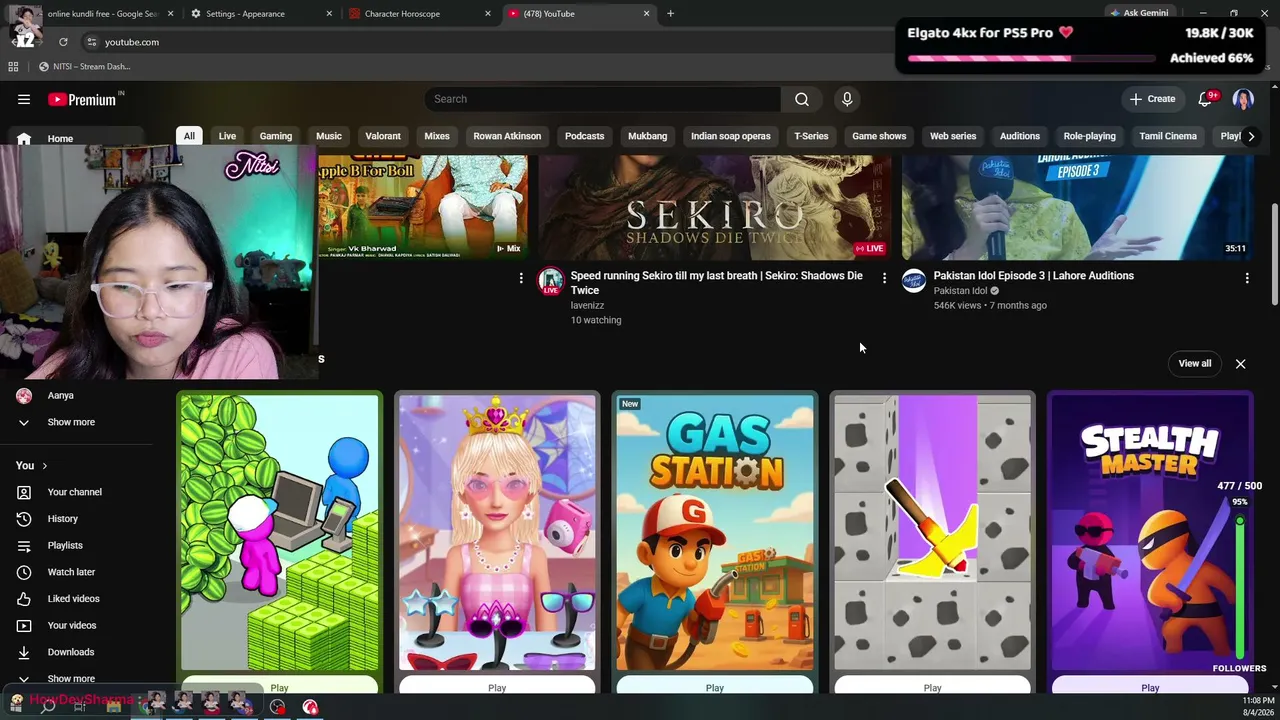Play the Stealth Master game
This screenshot has width=1280, height=720.
point(1150,687)
